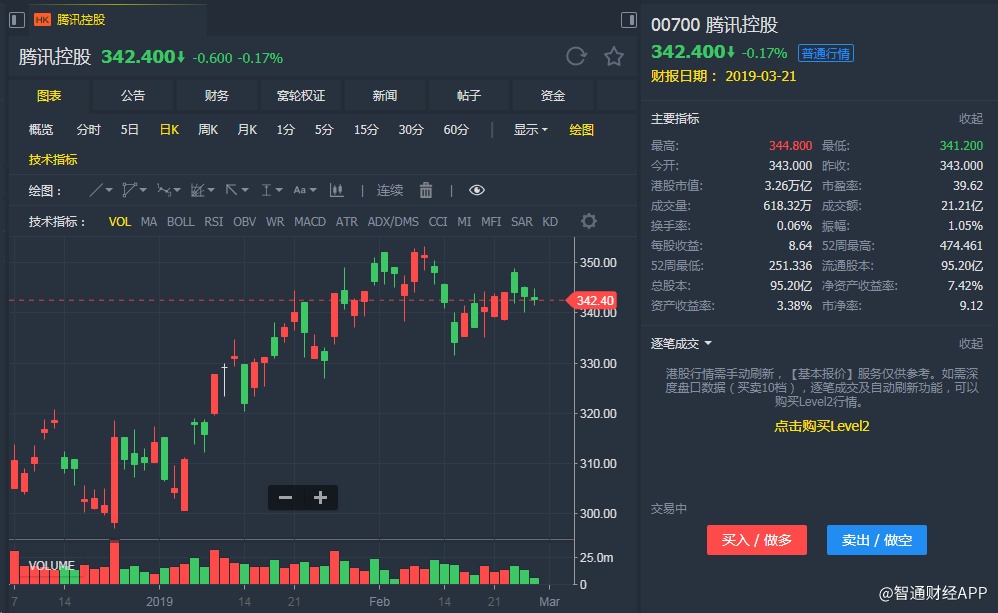This screenshot has width=998, height=613.
Task: Switch to the 财务 tab
Action: pyautogui.click(x=217, y=95)
